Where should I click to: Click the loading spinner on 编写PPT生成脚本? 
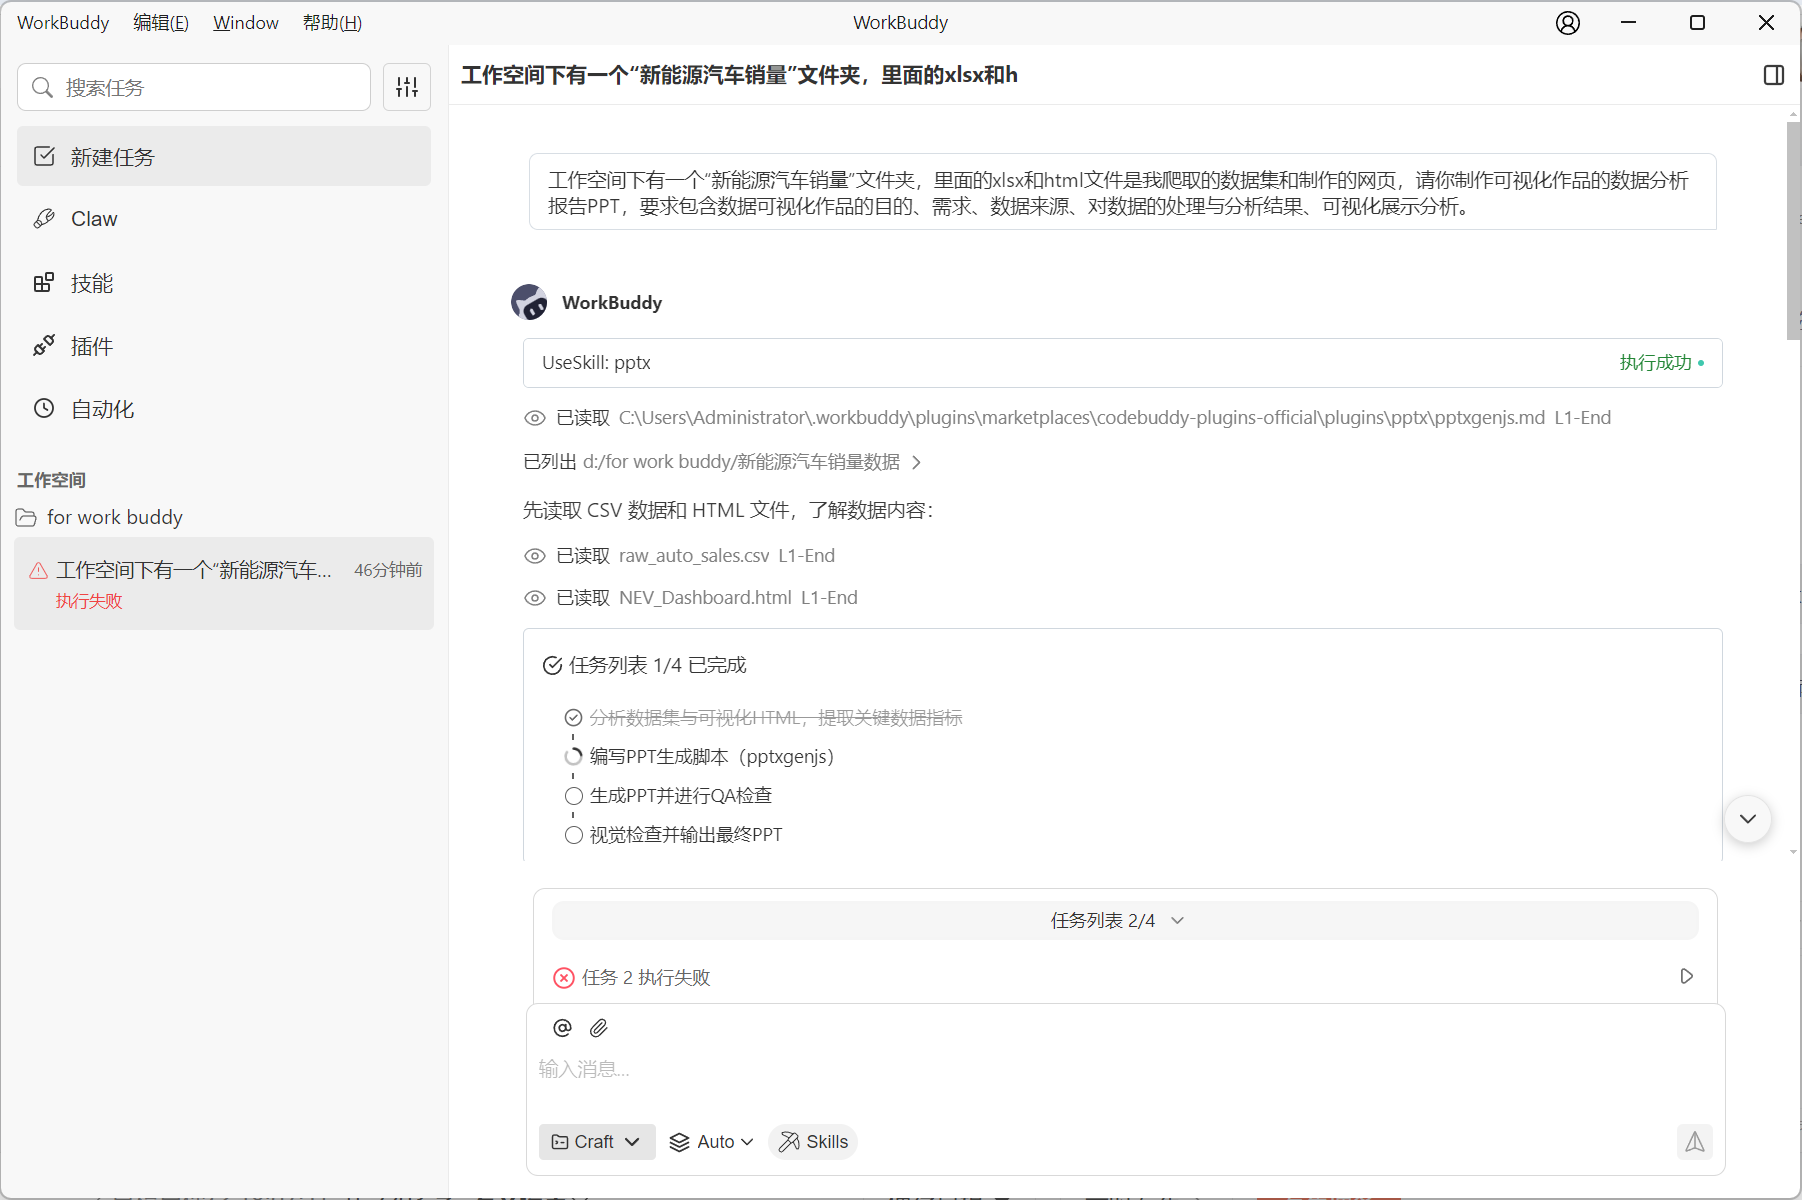point(573,757)
